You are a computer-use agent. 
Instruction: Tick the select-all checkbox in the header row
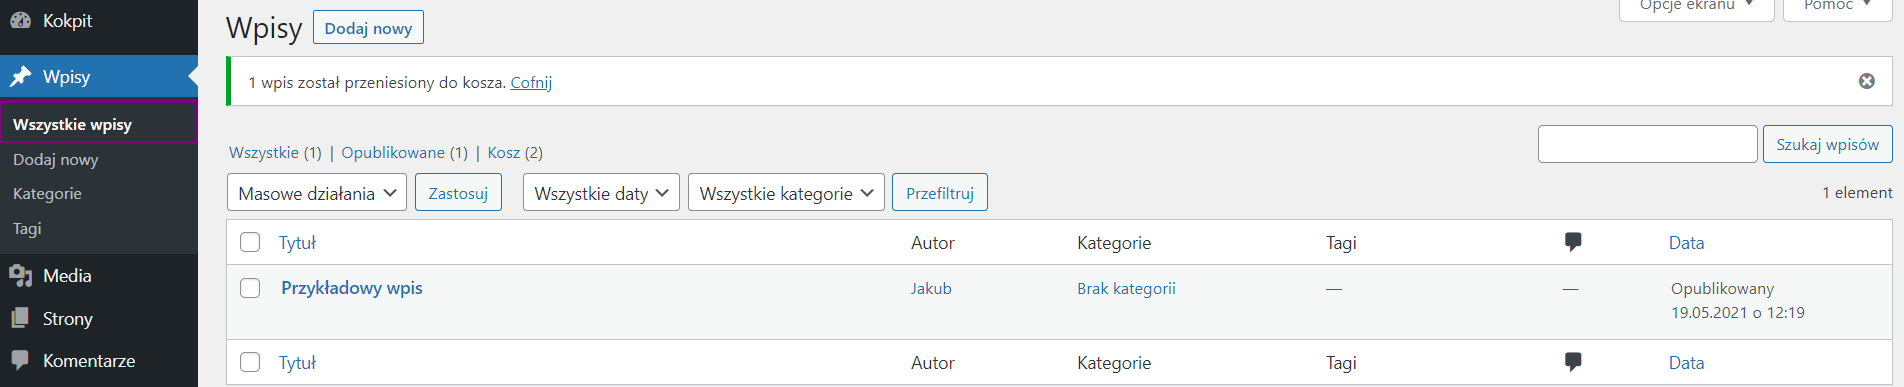tap(250, 242)
